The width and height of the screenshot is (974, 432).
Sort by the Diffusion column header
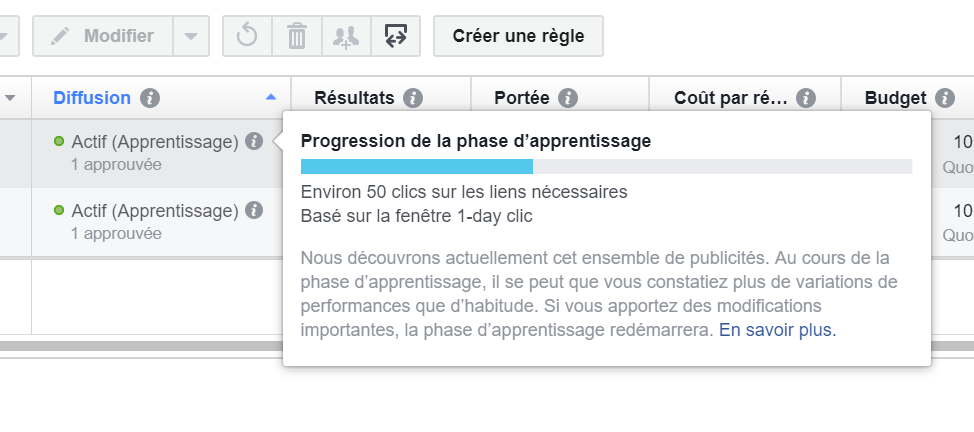[x=92, y=98]
